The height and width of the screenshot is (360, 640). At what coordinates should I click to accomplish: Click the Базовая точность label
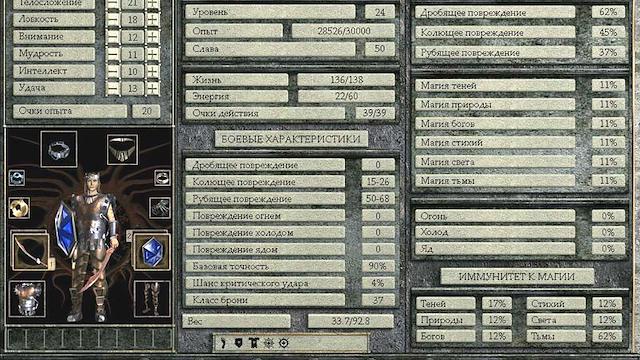click(x=265, y=267)
